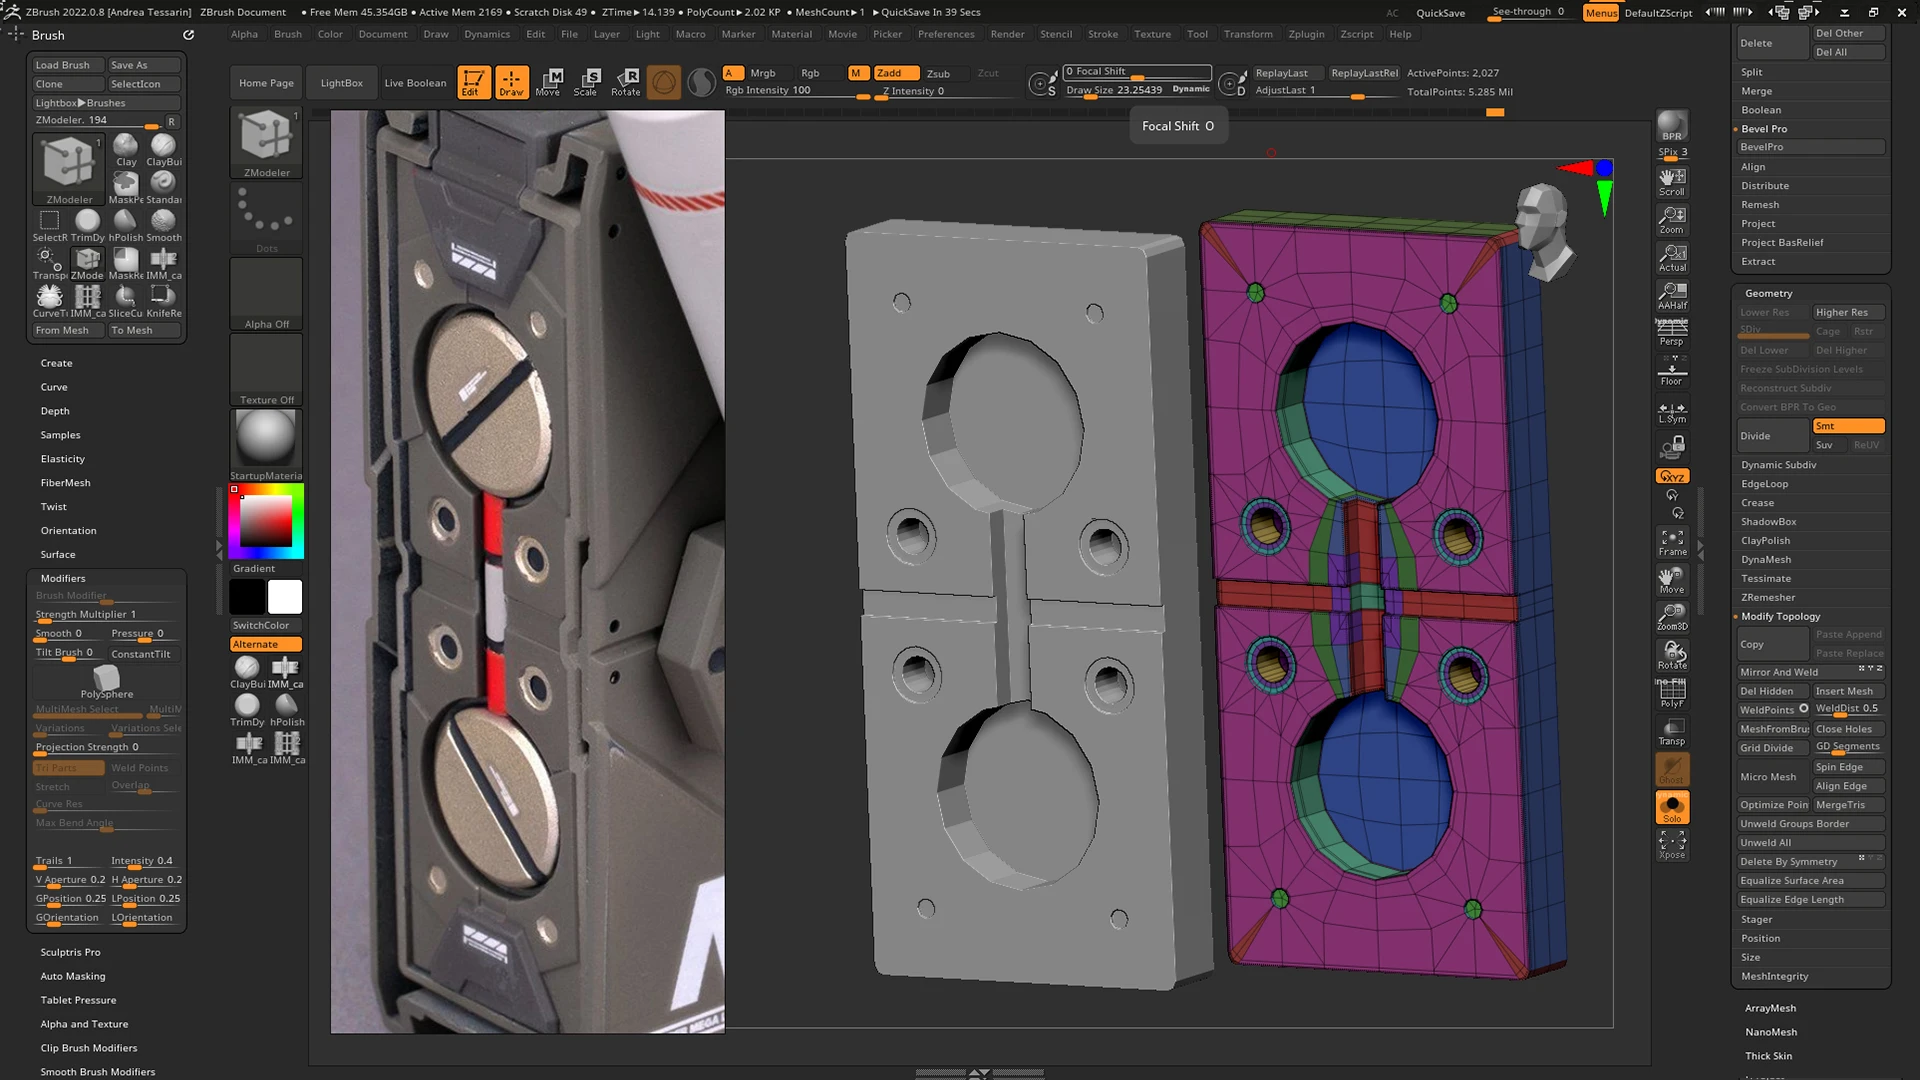Click the Scroll navigation icon
Viewport: 1920px width, 1080px height.
click(1672, 182)
